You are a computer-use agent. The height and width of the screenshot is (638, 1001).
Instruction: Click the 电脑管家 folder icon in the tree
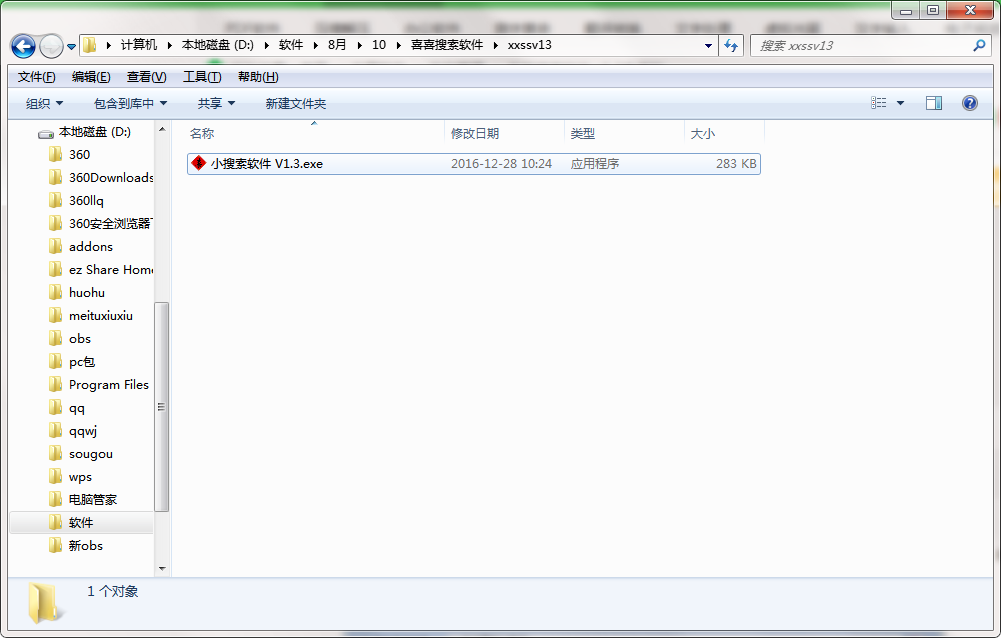pos(56,499)
